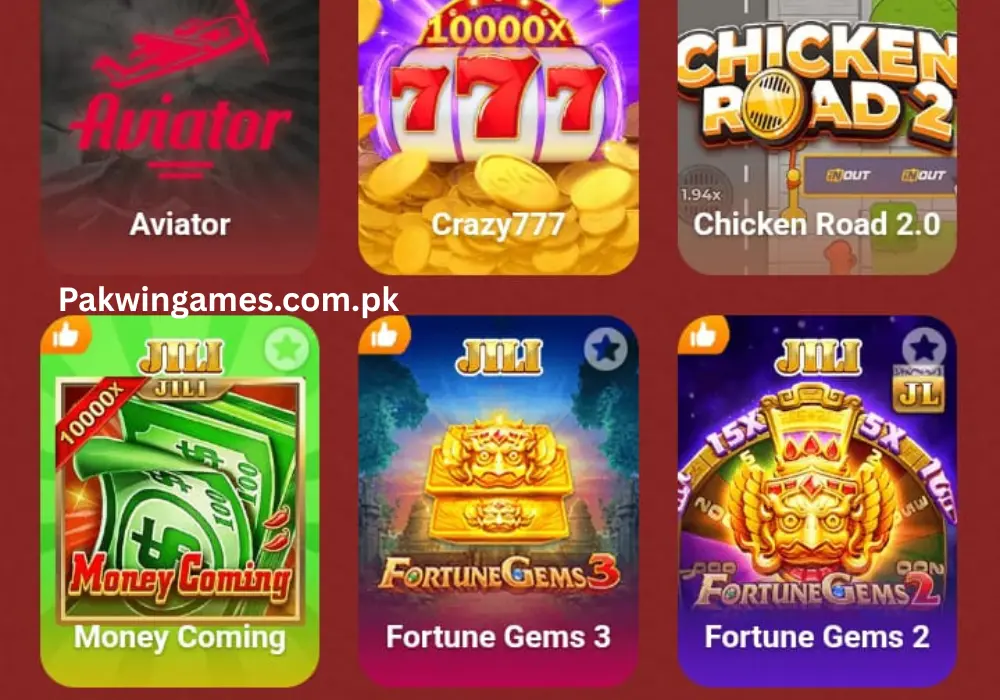Open the Aviator game tile
The height and width of the screenshot is (700, 1000).
(180, 137)
